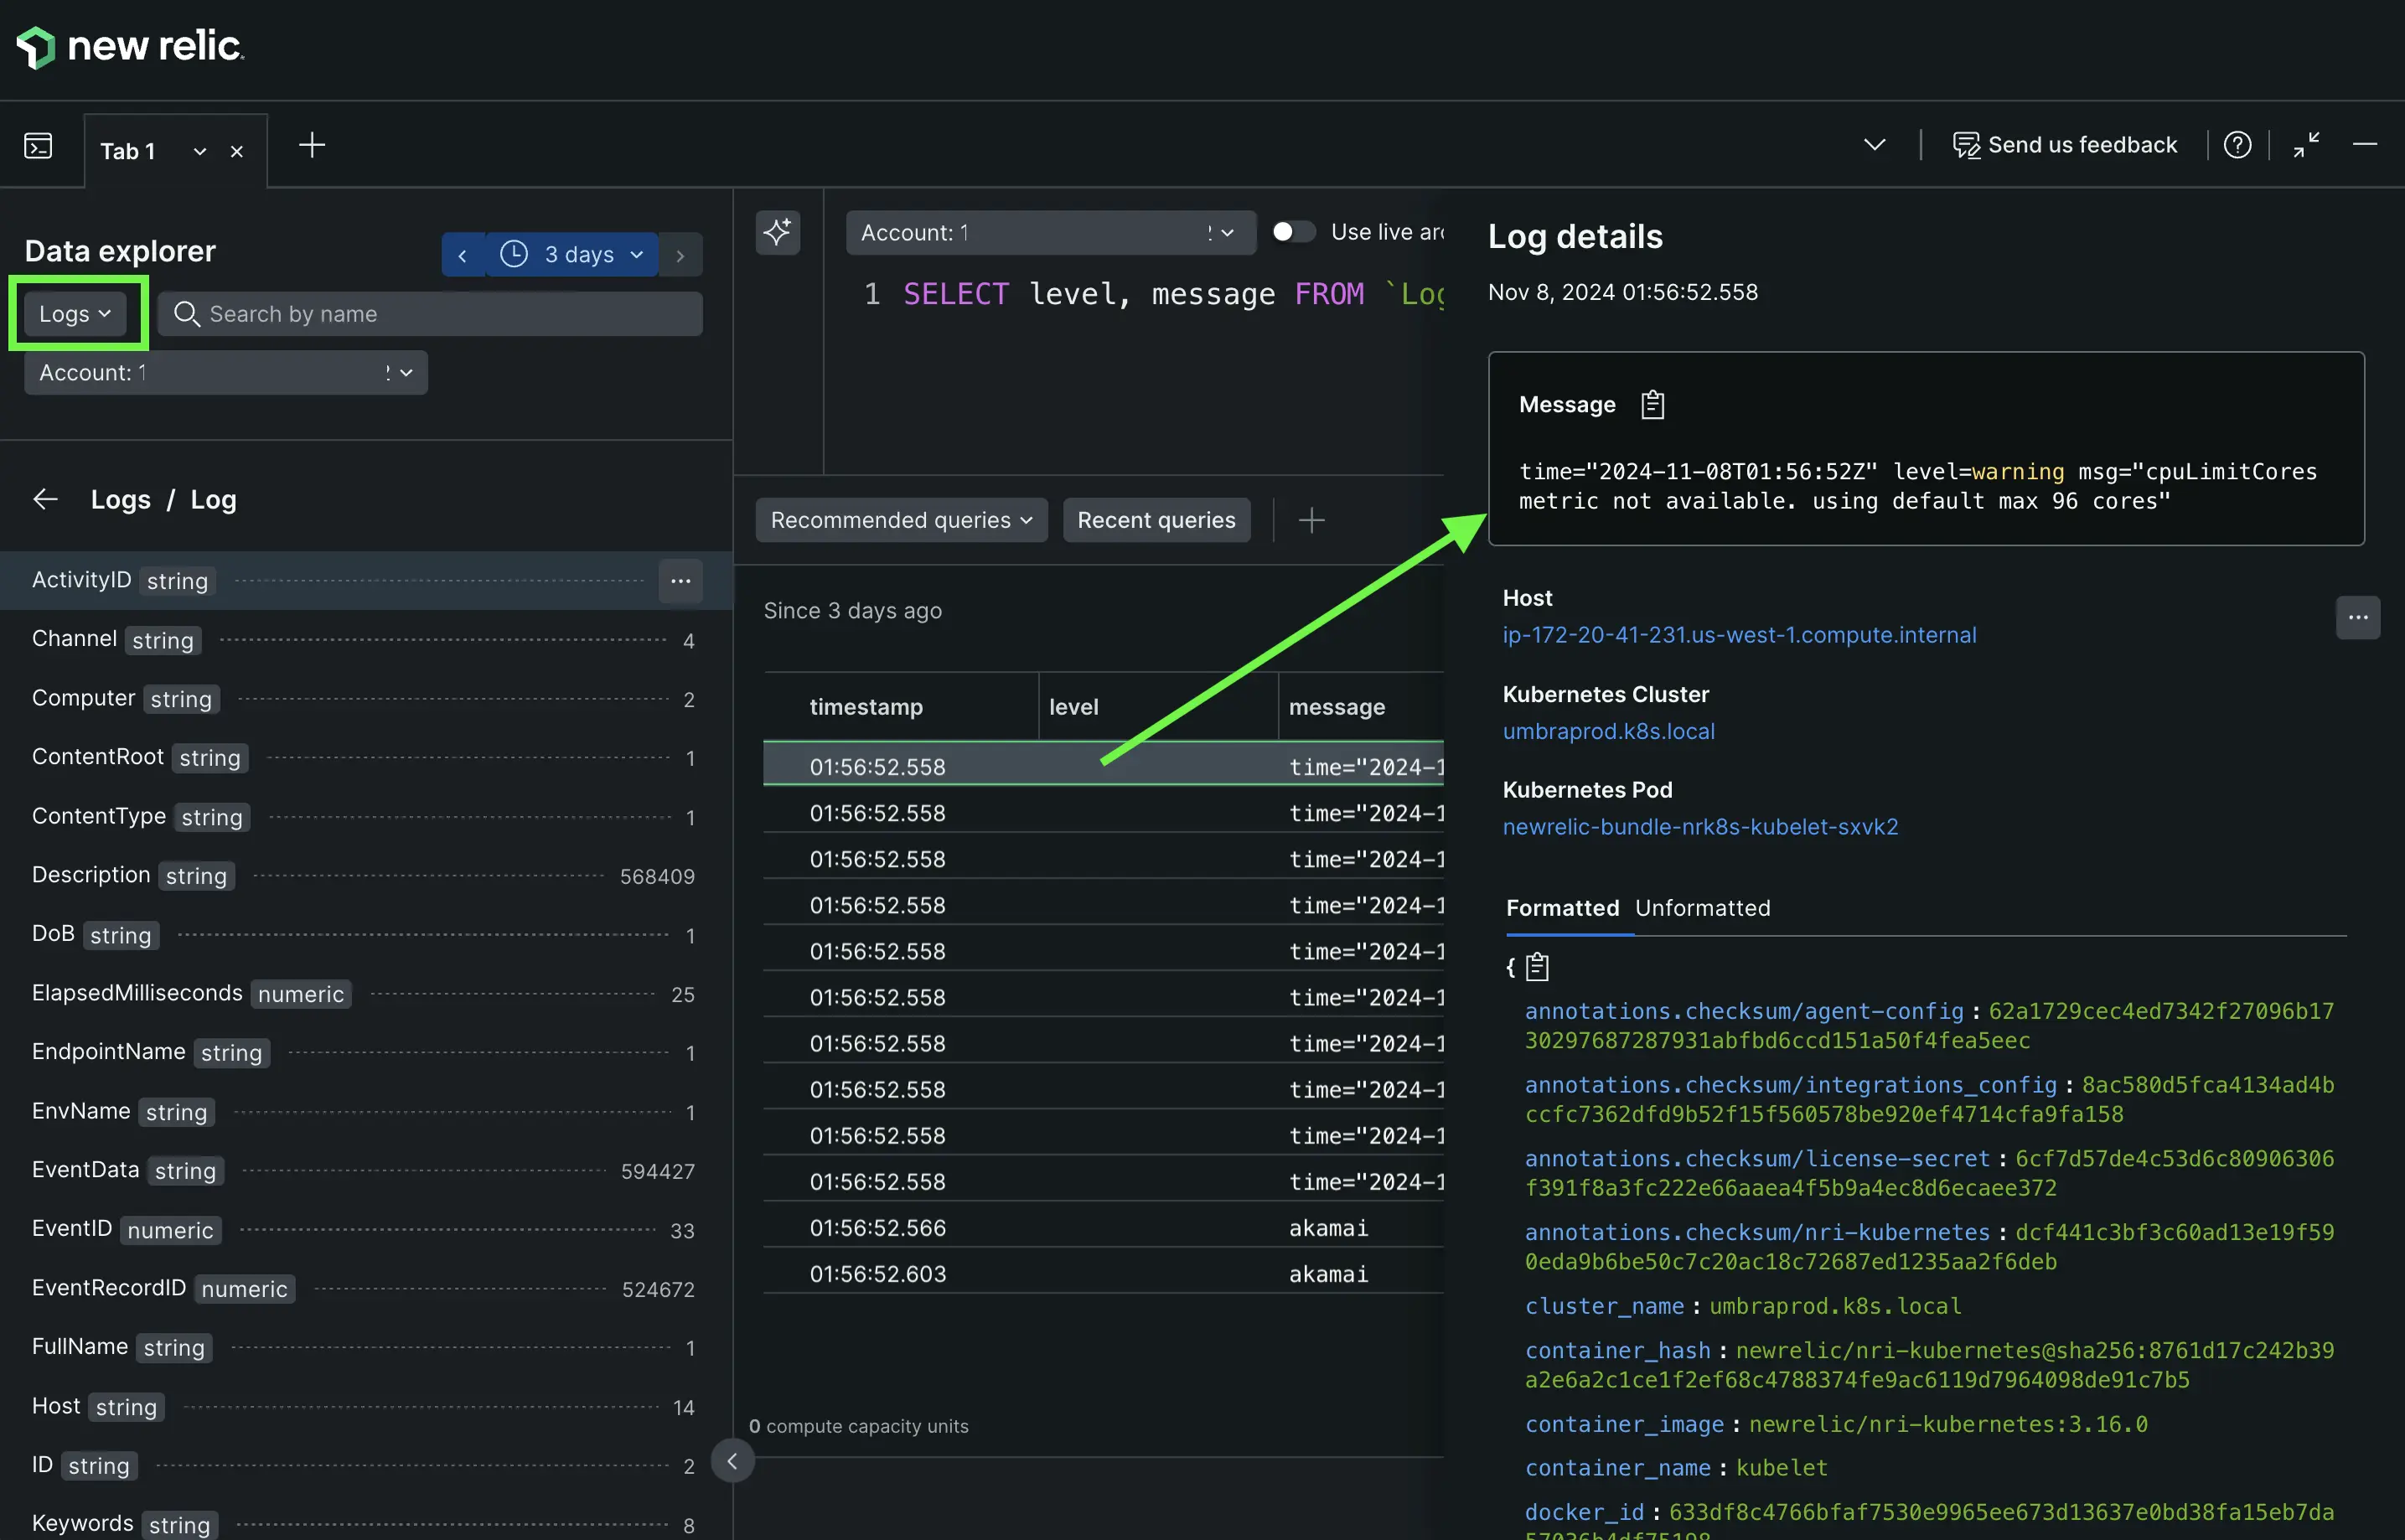Click the container_image attribute key
Screen dimensions: 2405x1540
pyautogui.click(x=1624, y=1424)
